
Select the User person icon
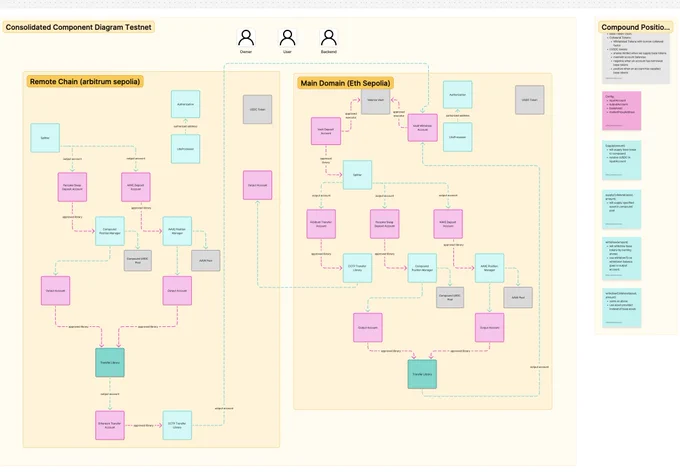(287, 38)
